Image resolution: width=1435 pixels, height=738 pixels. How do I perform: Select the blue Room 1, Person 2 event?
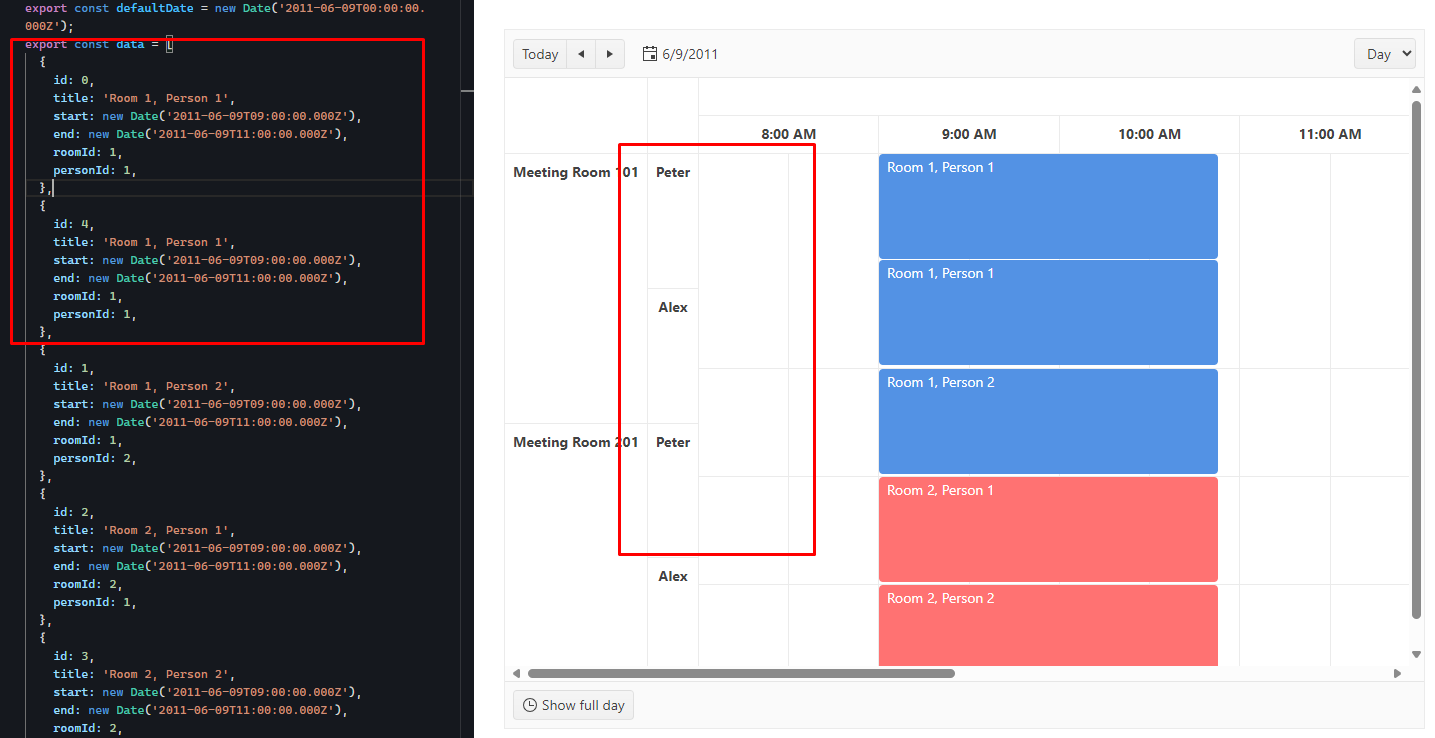(x=1047, y=421)
